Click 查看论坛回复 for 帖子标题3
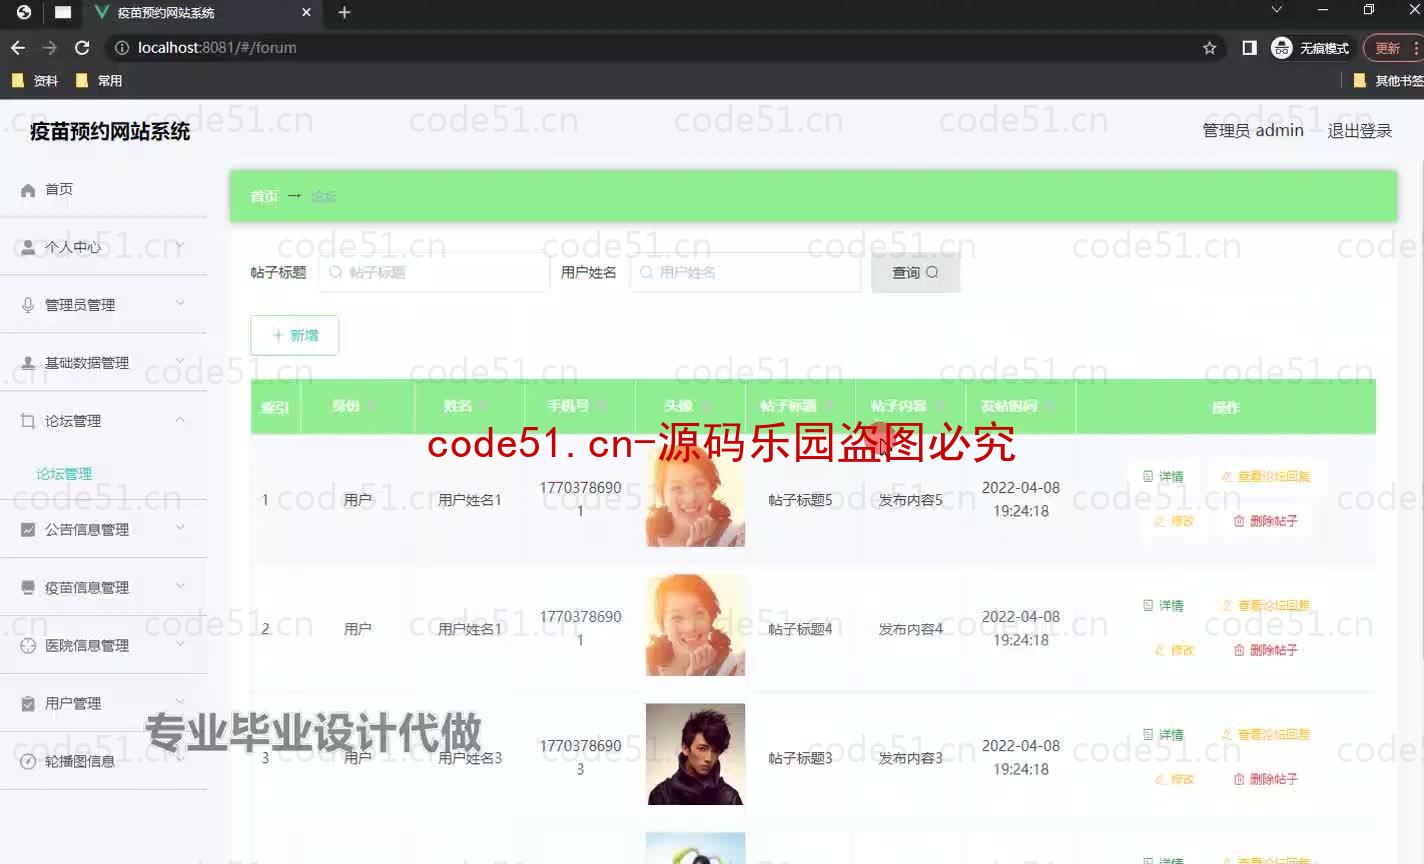The image size is (1424, 864). click(1265, 734)
